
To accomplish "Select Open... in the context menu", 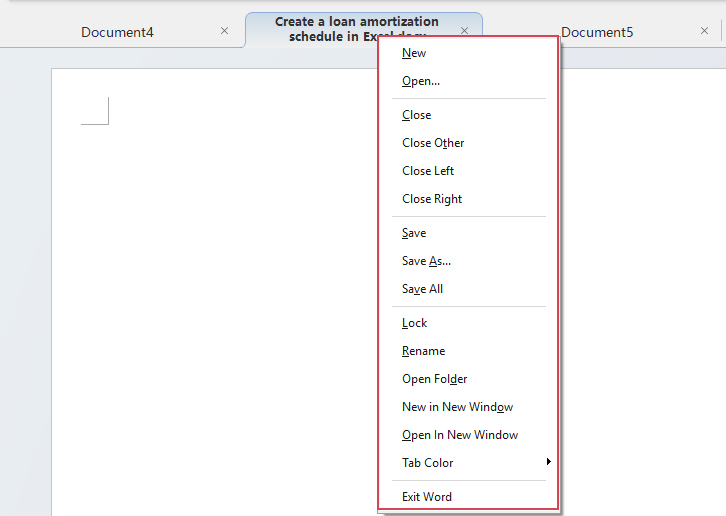I will [x=421, y=81].
